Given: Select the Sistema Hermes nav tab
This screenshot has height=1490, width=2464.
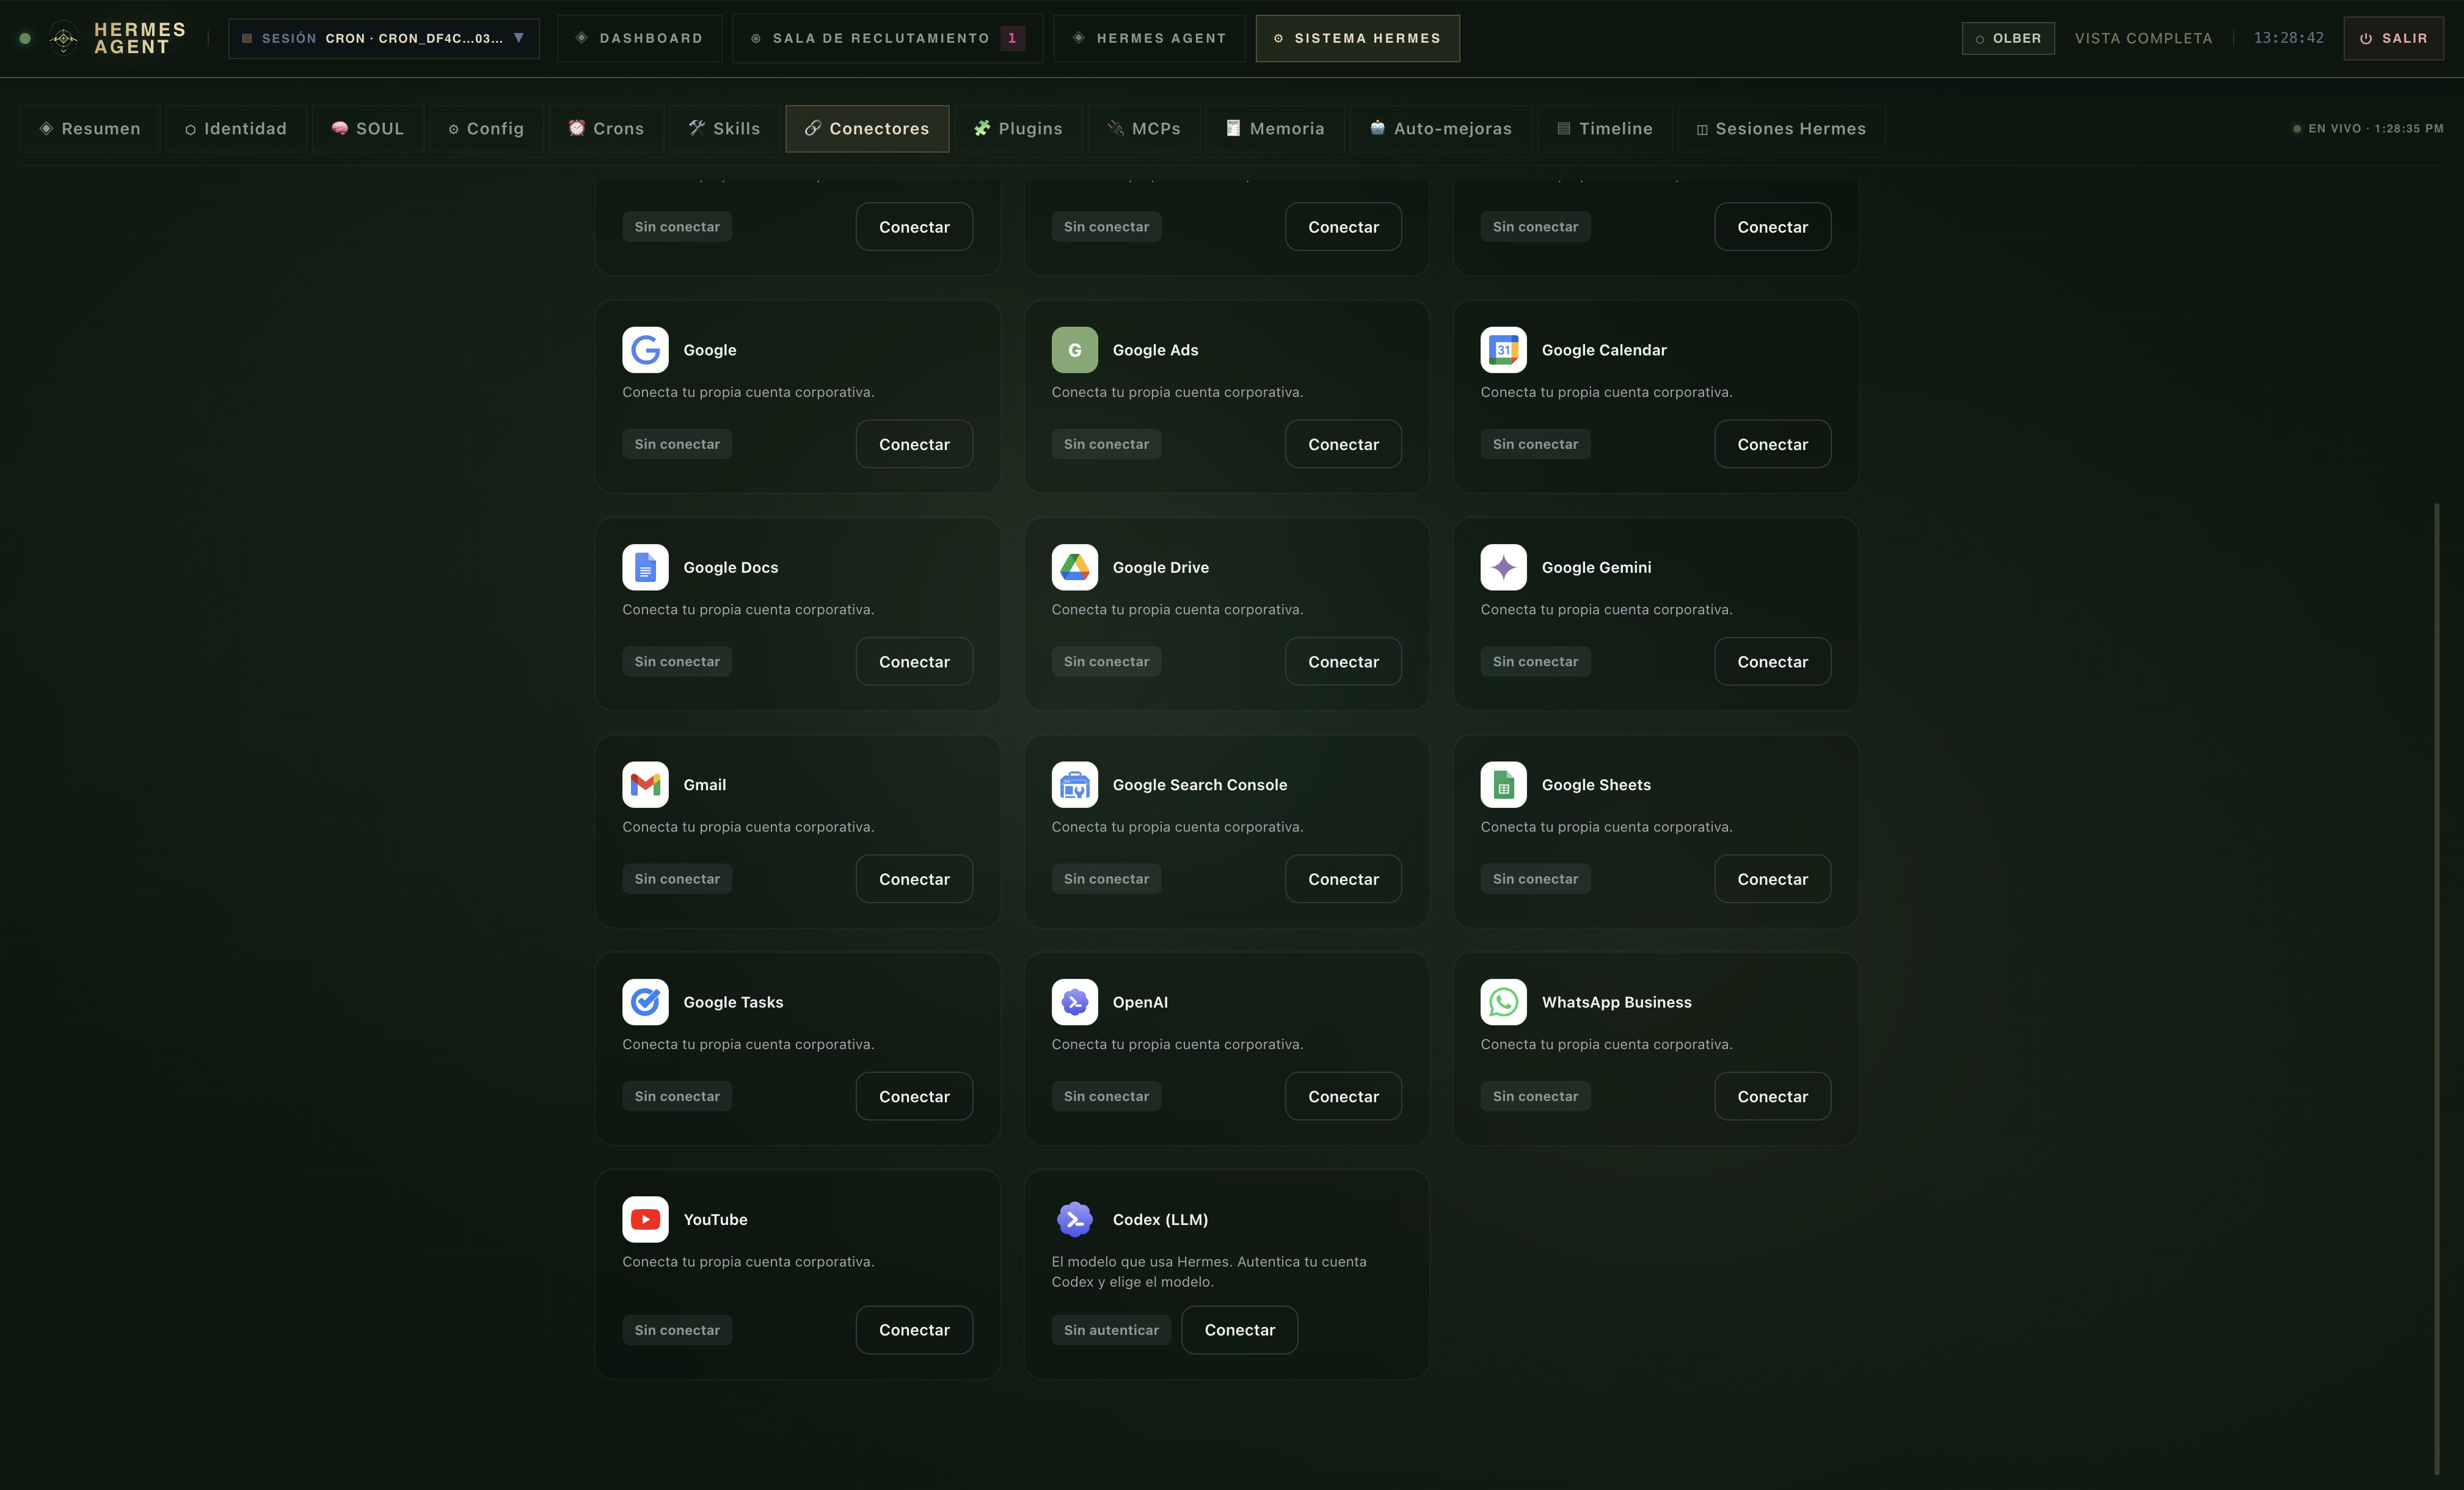Looking at the screenshot, I should pos(1357,38).
